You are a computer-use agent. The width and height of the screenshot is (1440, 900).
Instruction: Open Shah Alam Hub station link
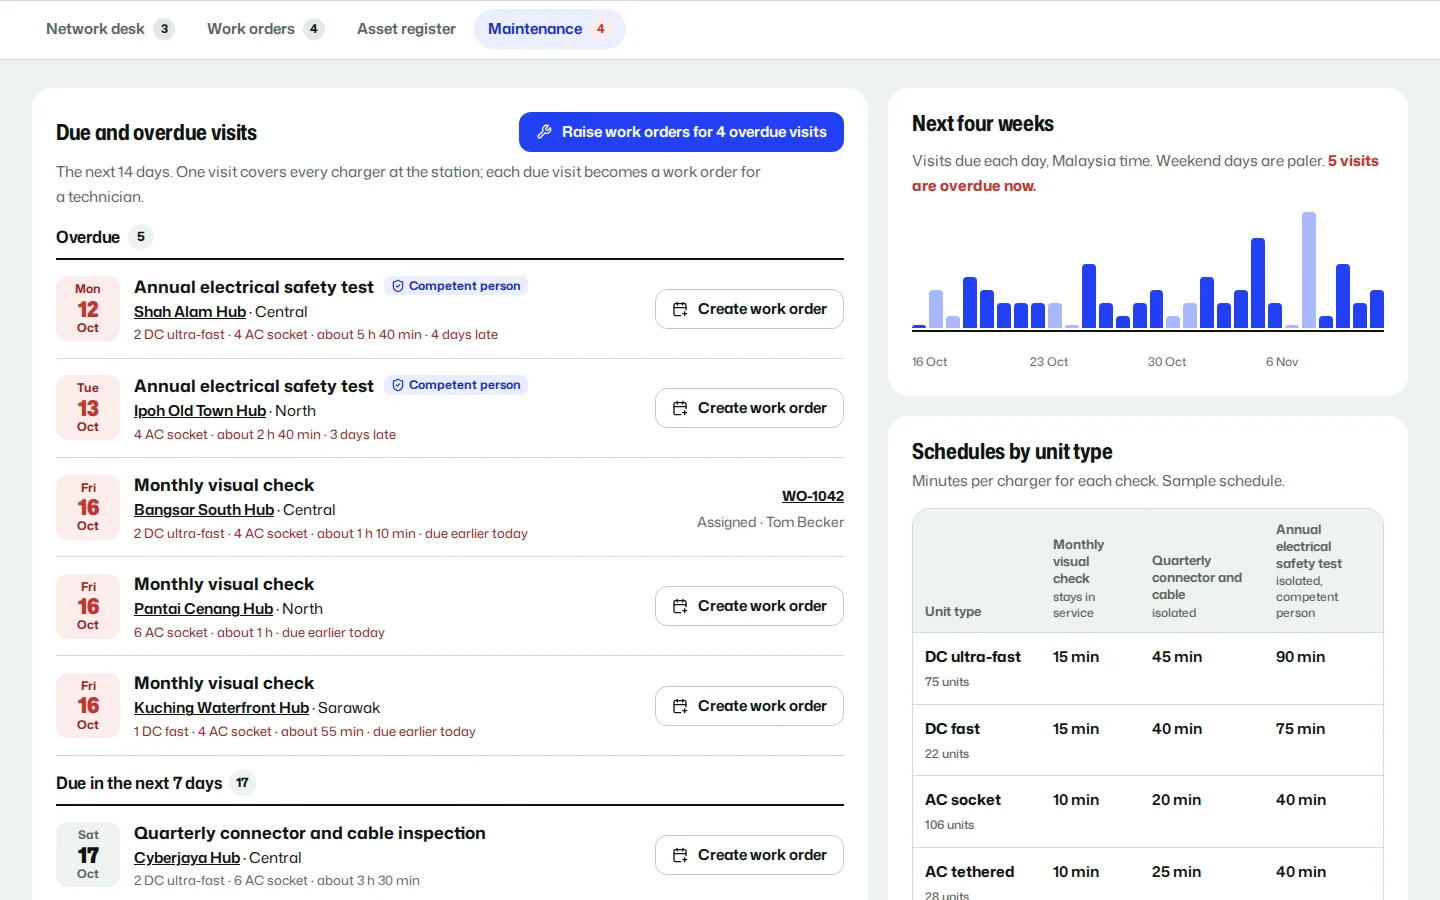tap(190, 312)
